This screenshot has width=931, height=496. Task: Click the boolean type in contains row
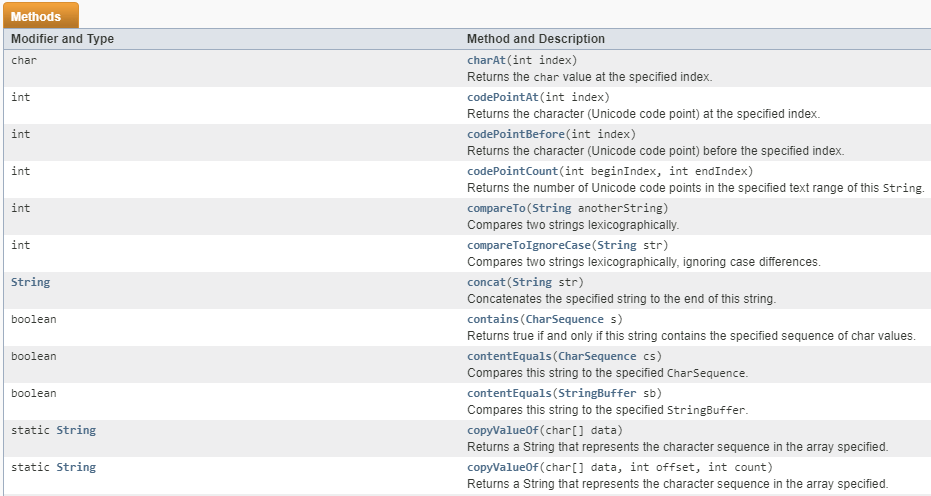pos(33,319)
